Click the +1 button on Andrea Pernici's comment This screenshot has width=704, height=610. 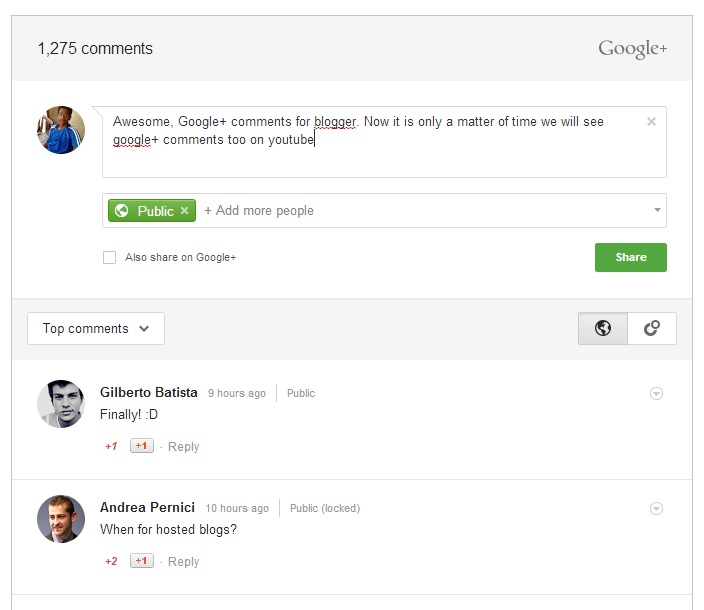(142, 561)
